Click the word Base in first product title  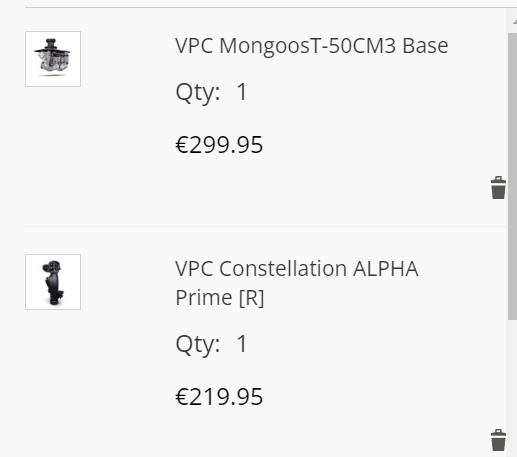(x=425, y=46)
